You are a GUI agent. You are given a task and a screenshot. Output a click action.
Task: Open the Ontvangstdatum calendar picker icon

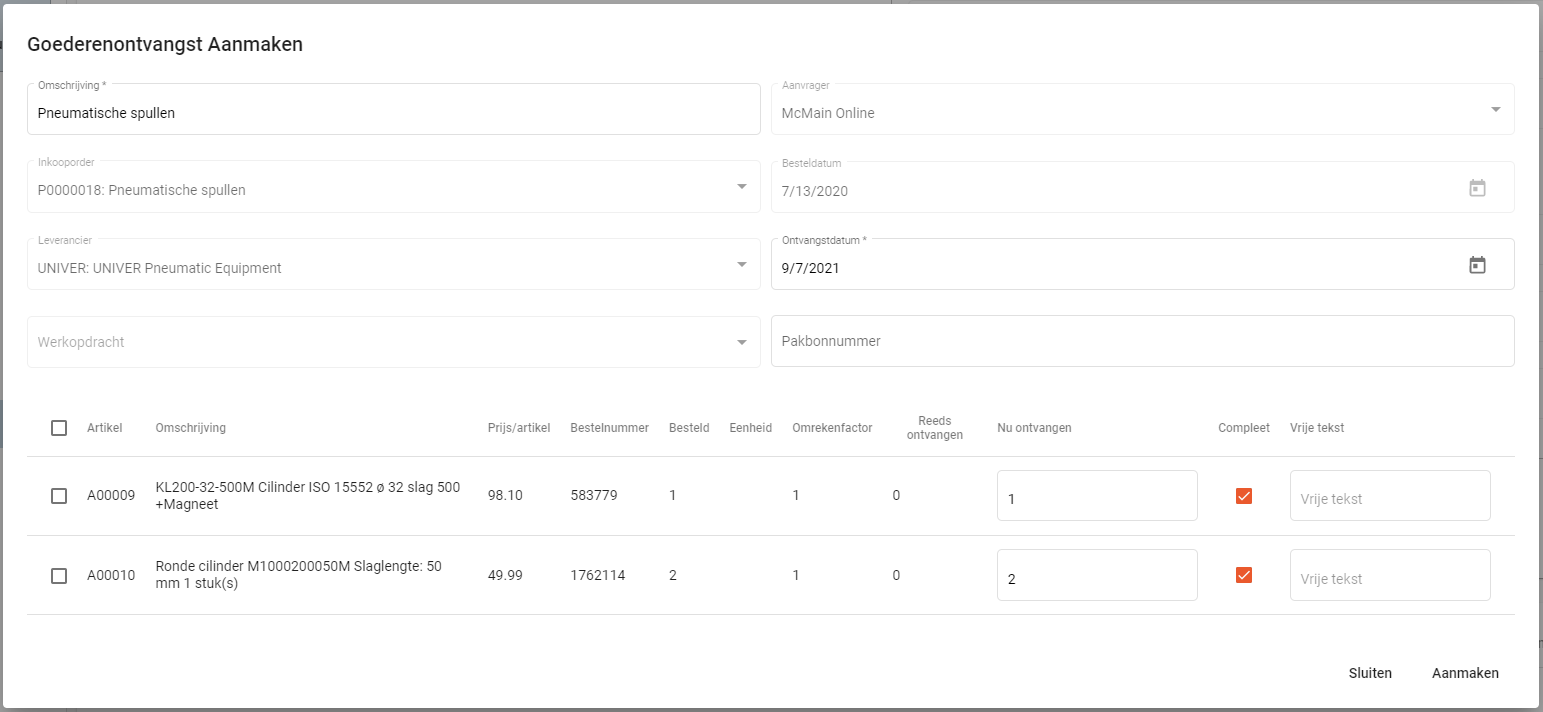[x=1477, y=265]
